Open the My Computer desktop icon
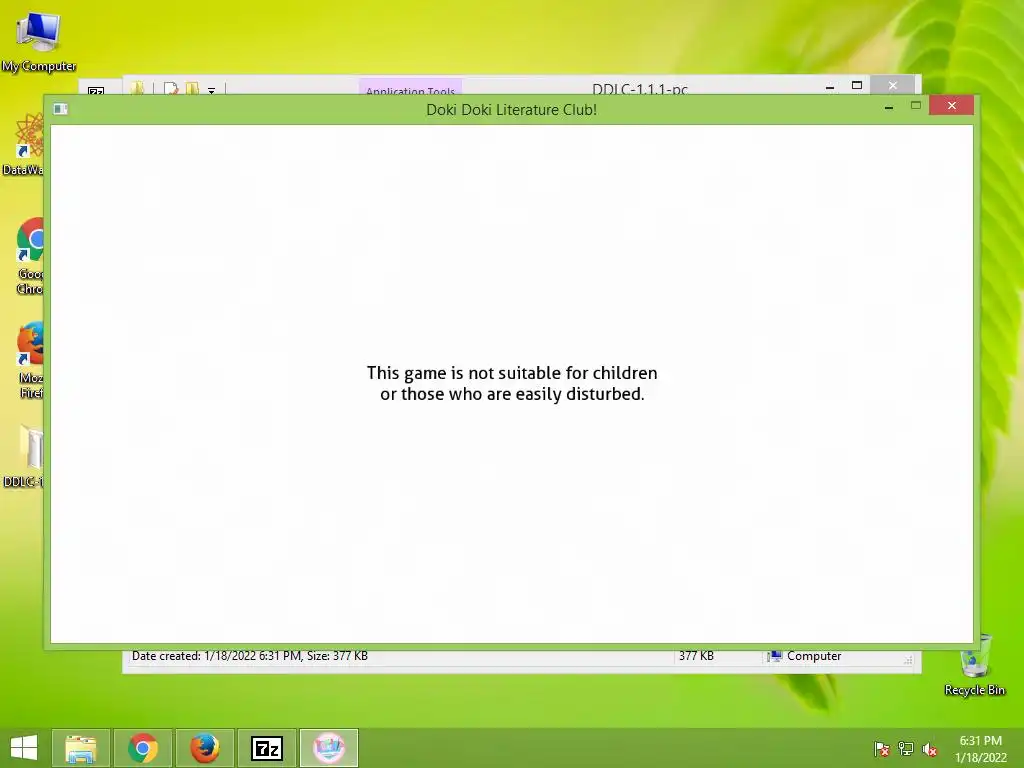Image resolution: width=1024 pixels, height=768 pixels. tap(39, 40)
